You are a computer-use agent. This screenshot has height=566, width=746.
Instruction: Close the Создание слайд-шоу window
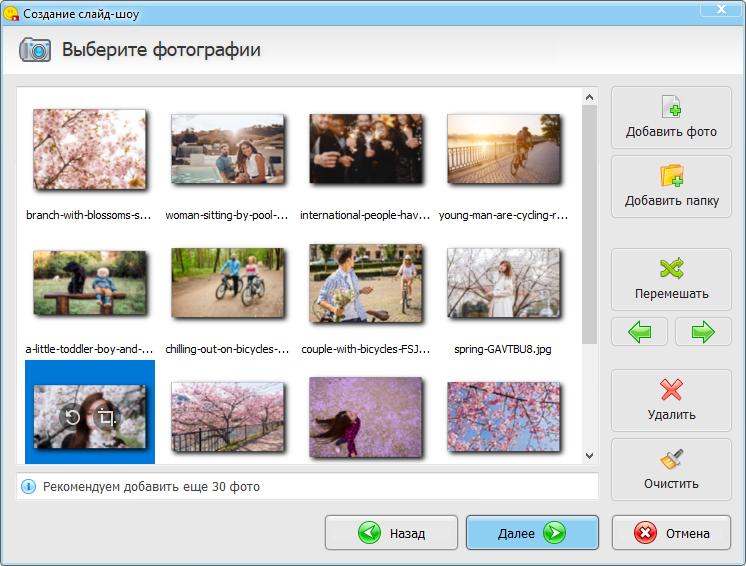point(721,9)
